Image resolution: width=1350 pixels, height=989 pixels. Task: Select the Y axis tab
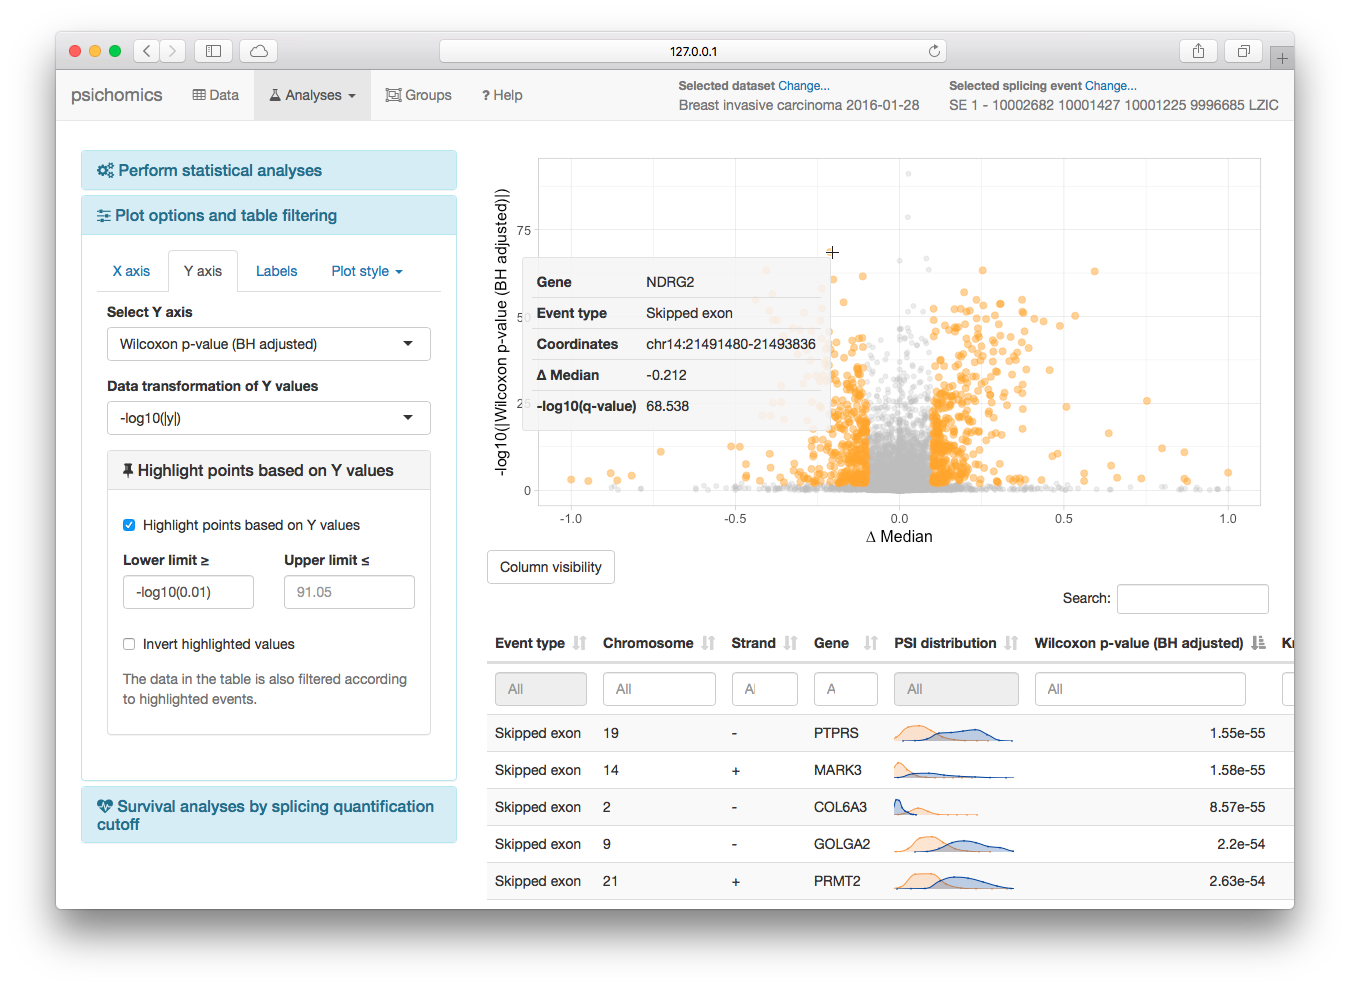(x=203, y=271)
